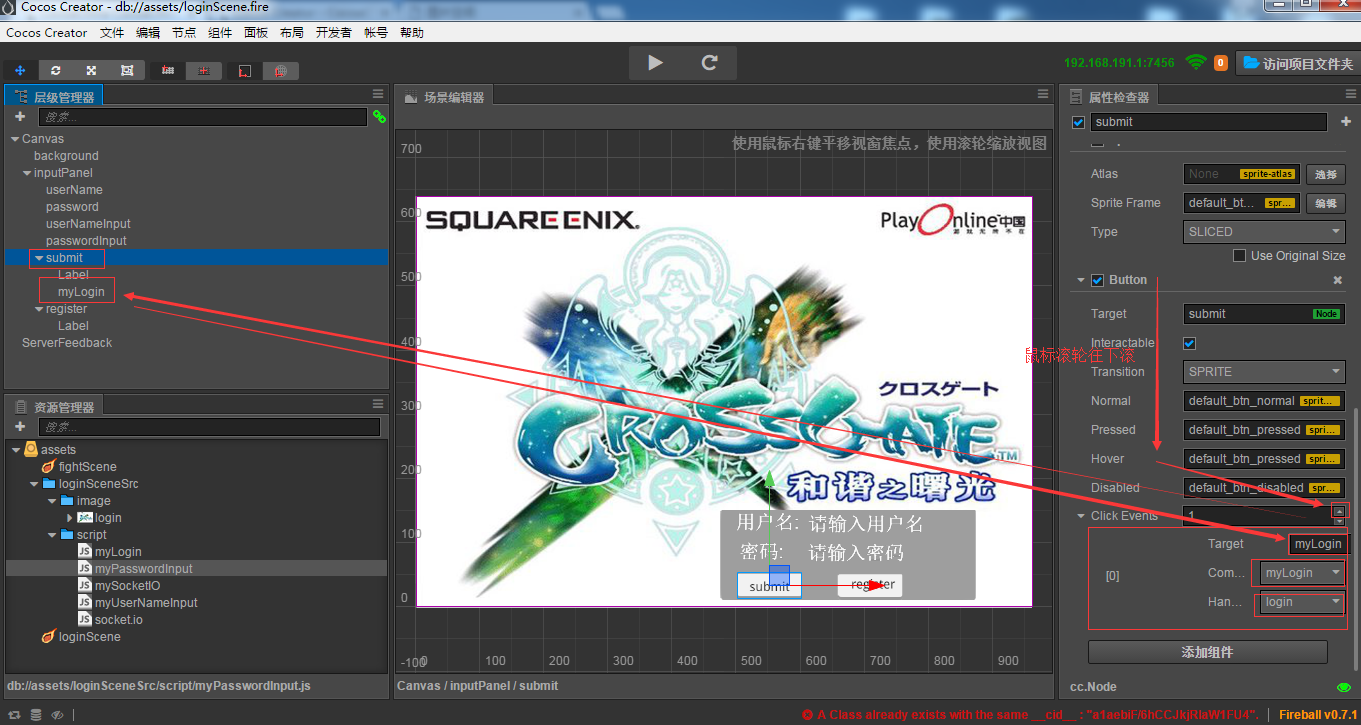Switch to world coordinate mode
Image resolution: width=1361 pixels, height=725 pixels.
pyautogui.click(x=281, y=71)
